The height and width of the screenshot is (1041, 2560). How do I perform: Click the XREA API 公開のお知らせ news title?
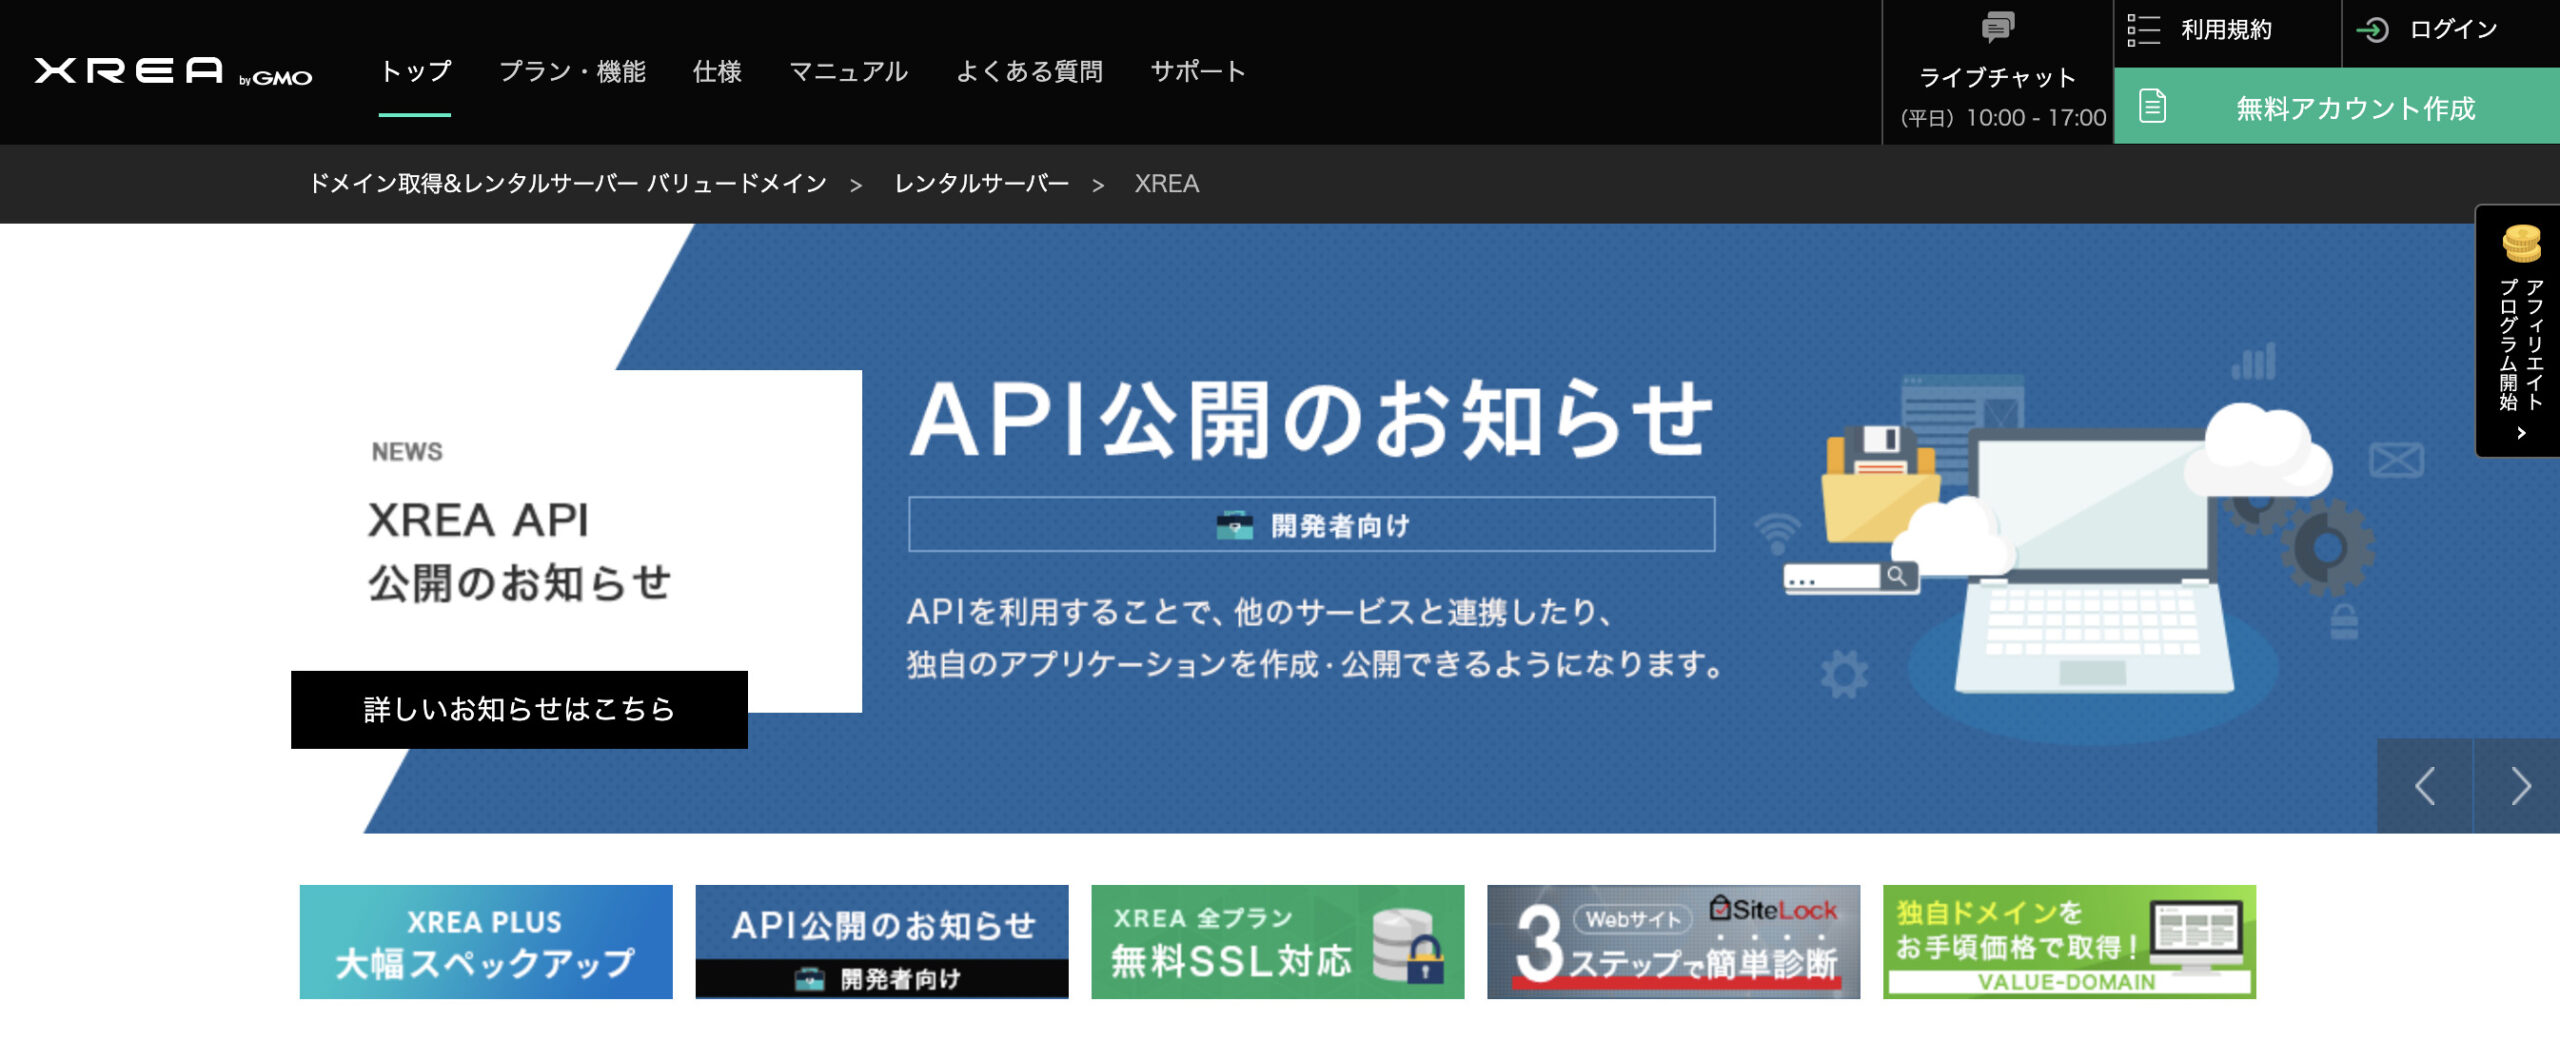pos(518,551)
